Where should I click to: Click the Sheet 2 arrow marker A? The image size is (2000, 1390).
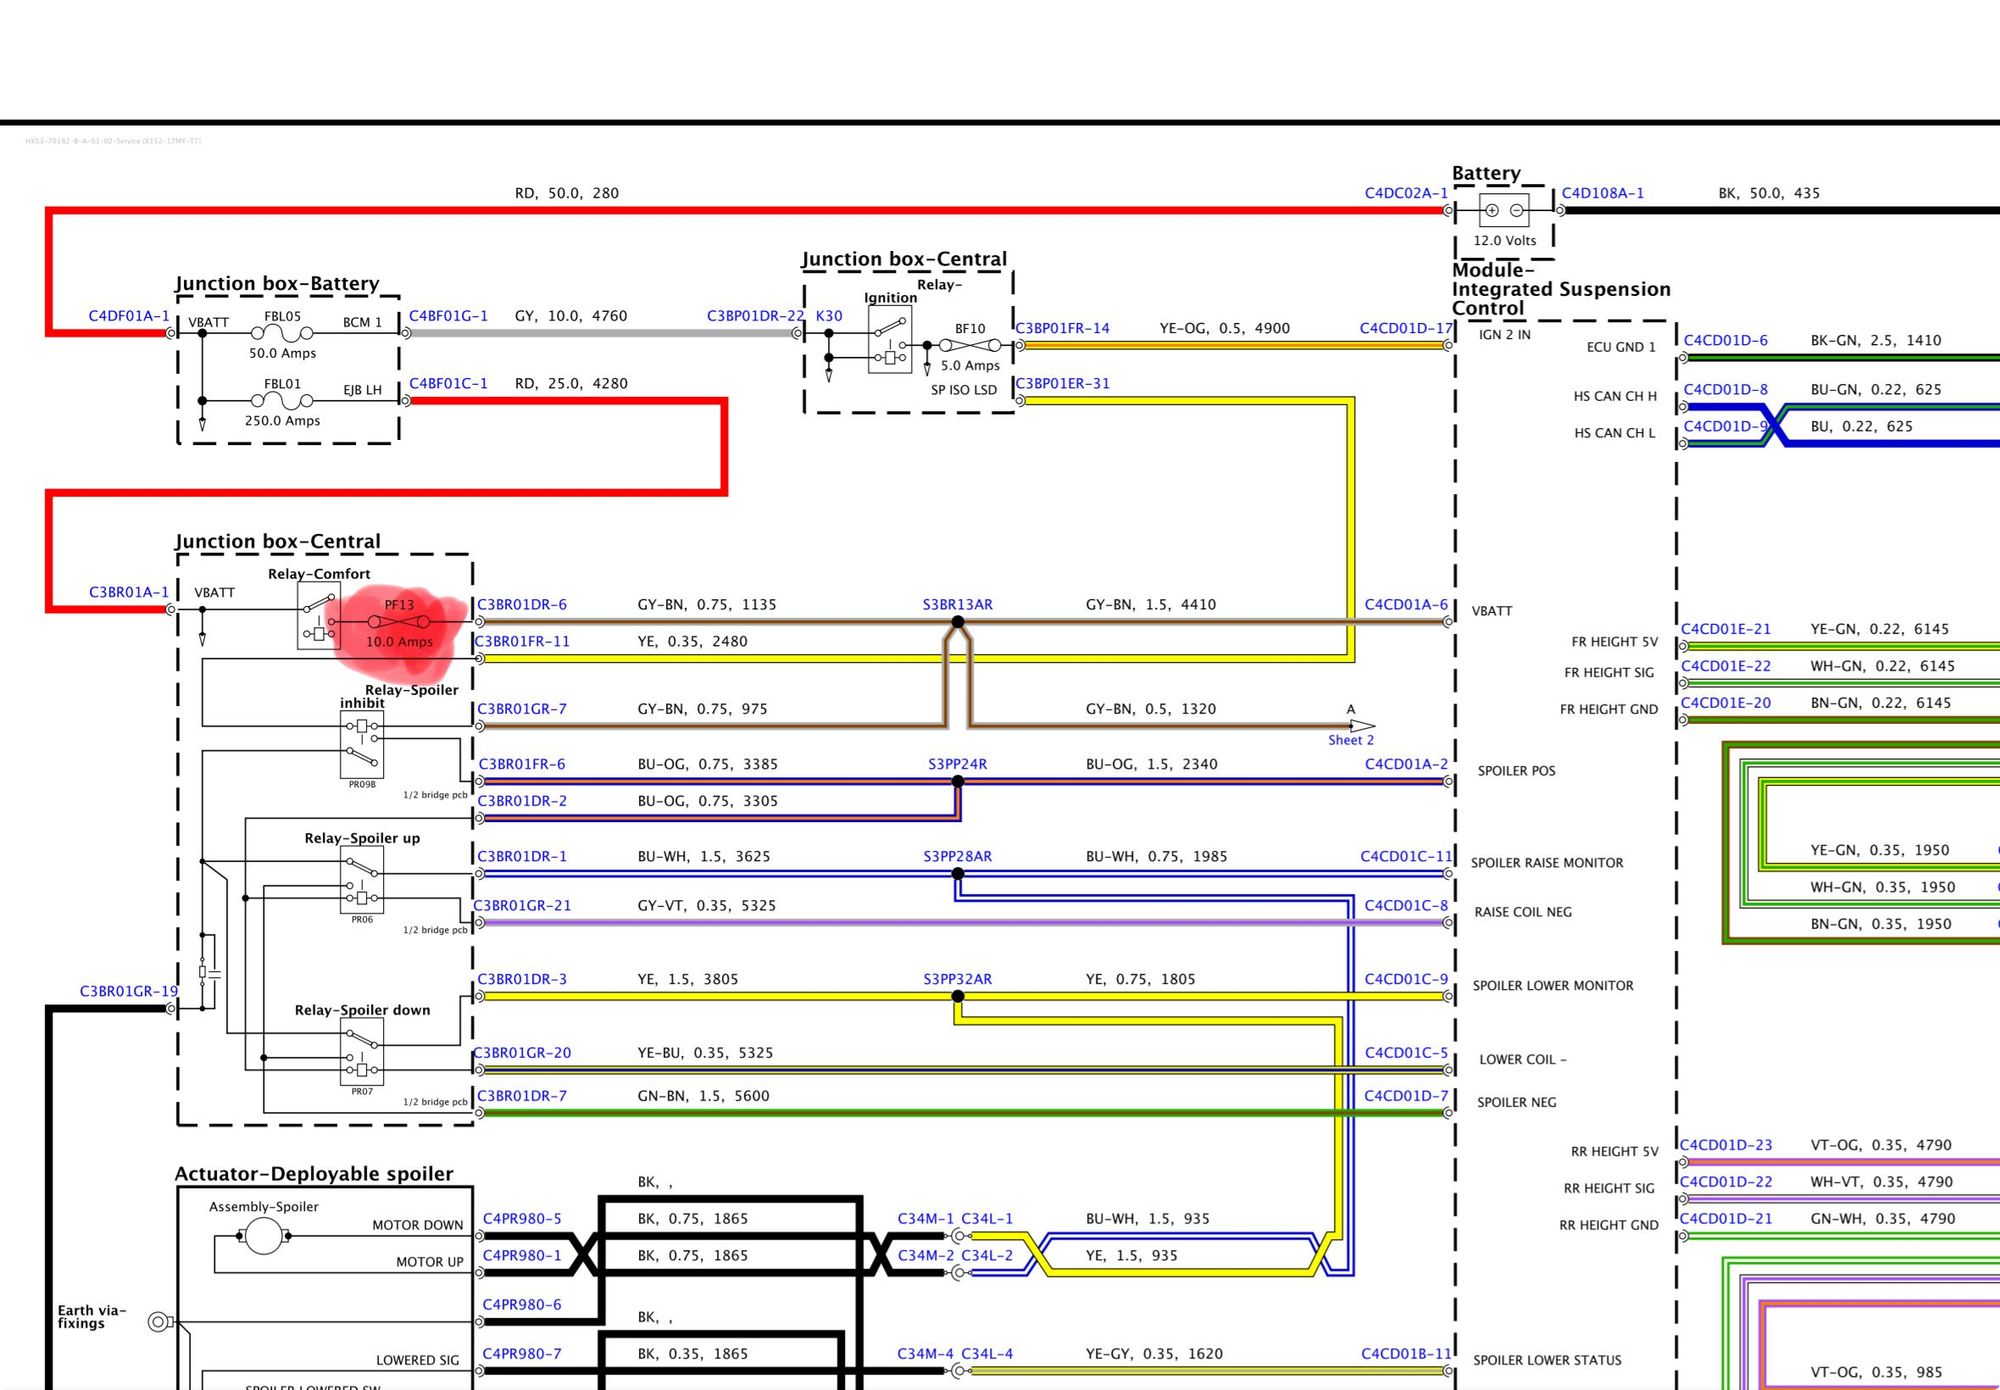(x=1362, y=726)
